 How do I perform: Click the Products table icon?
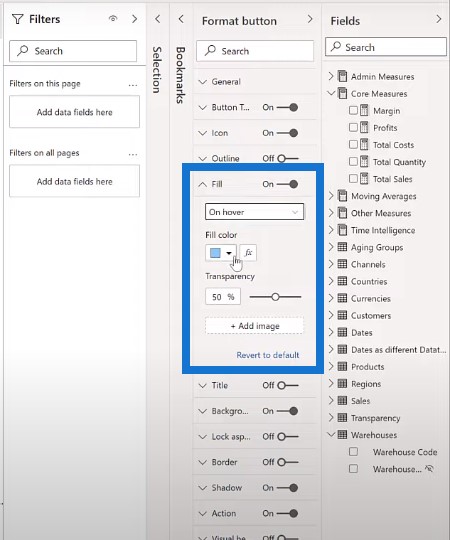click(x=342, y=366)
